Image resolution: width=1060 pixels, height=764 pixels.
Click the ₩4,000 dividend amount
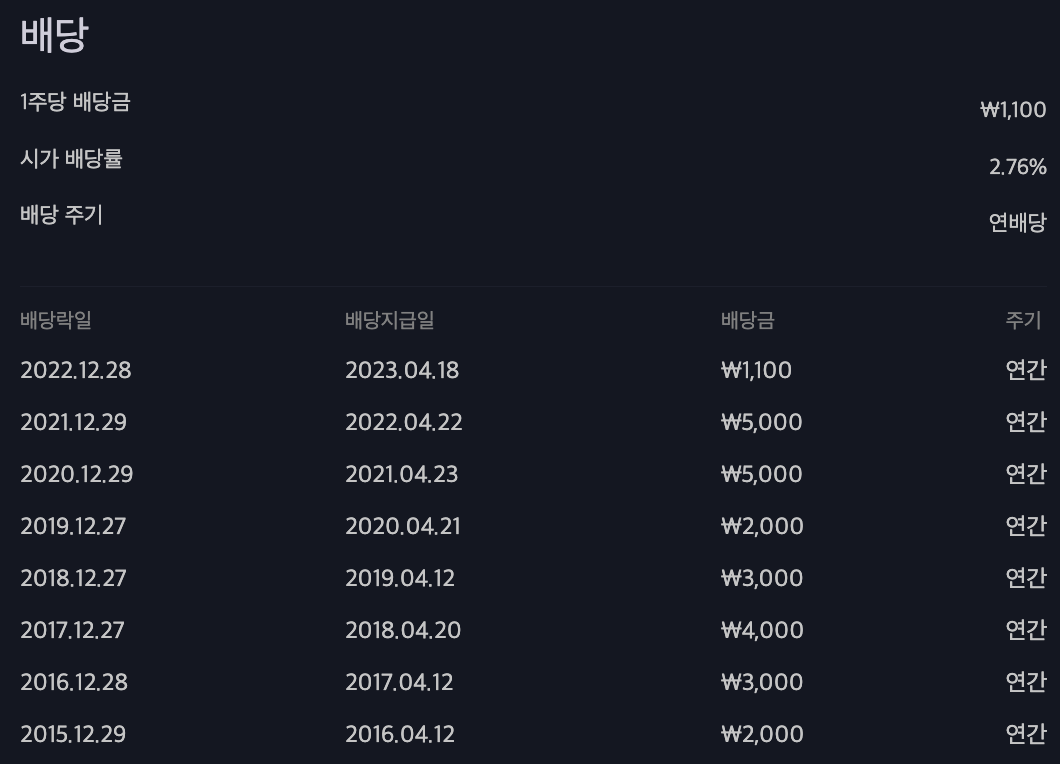762,630
